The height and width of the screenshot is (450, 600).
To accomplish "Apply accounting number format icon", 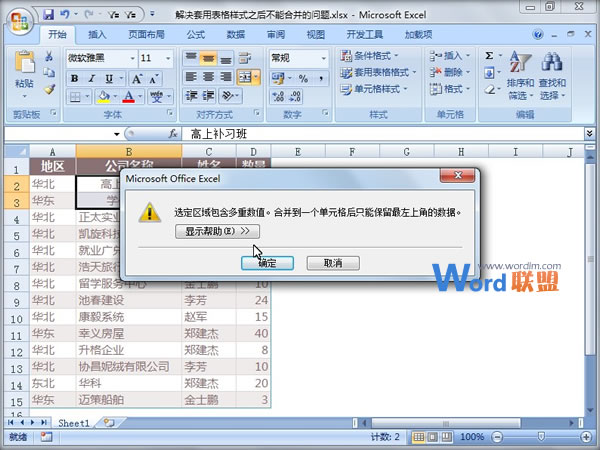I will coord(278,78).
